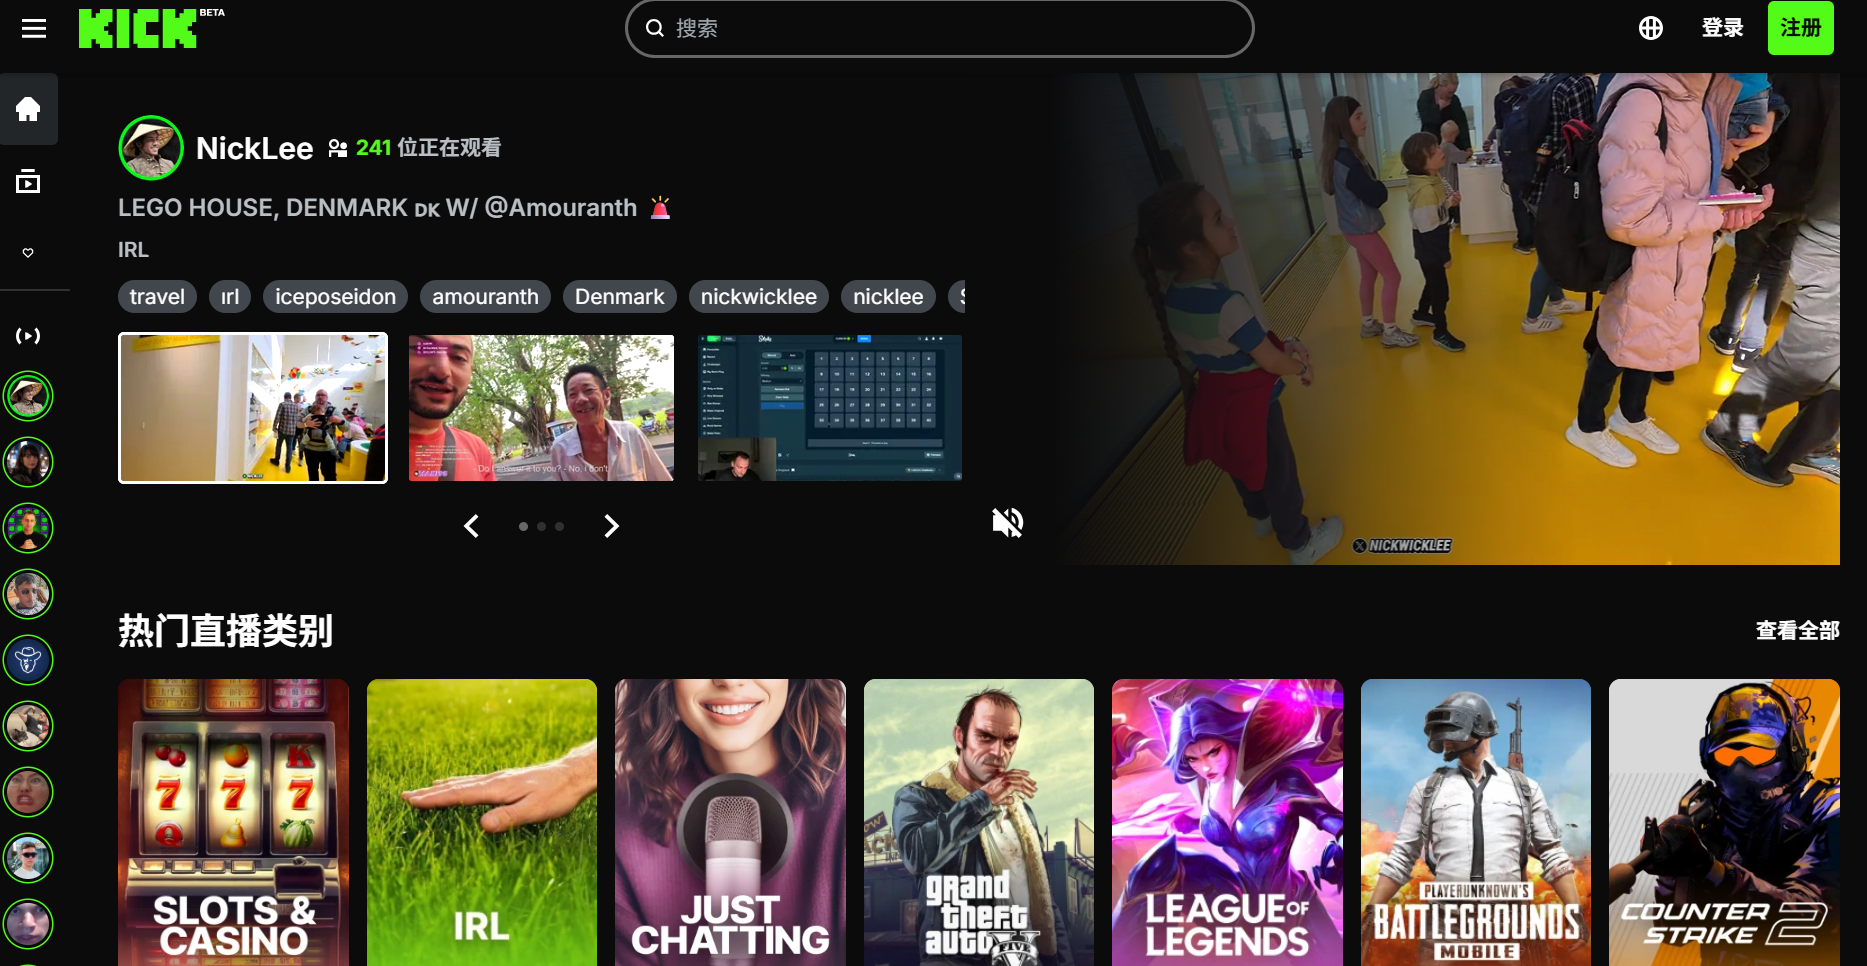Open the hamburger sidebar menu
Image resolution: width=1867 pixels, height=966 pixels.
[x=34, y=28]
